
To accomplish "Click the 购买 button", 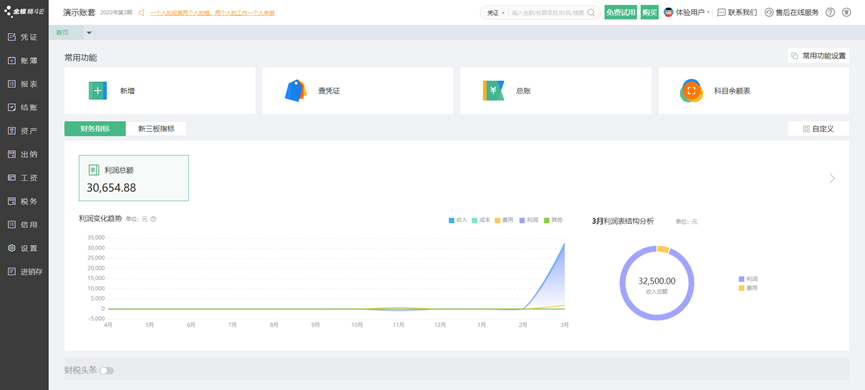I will [x=650, y=12].
